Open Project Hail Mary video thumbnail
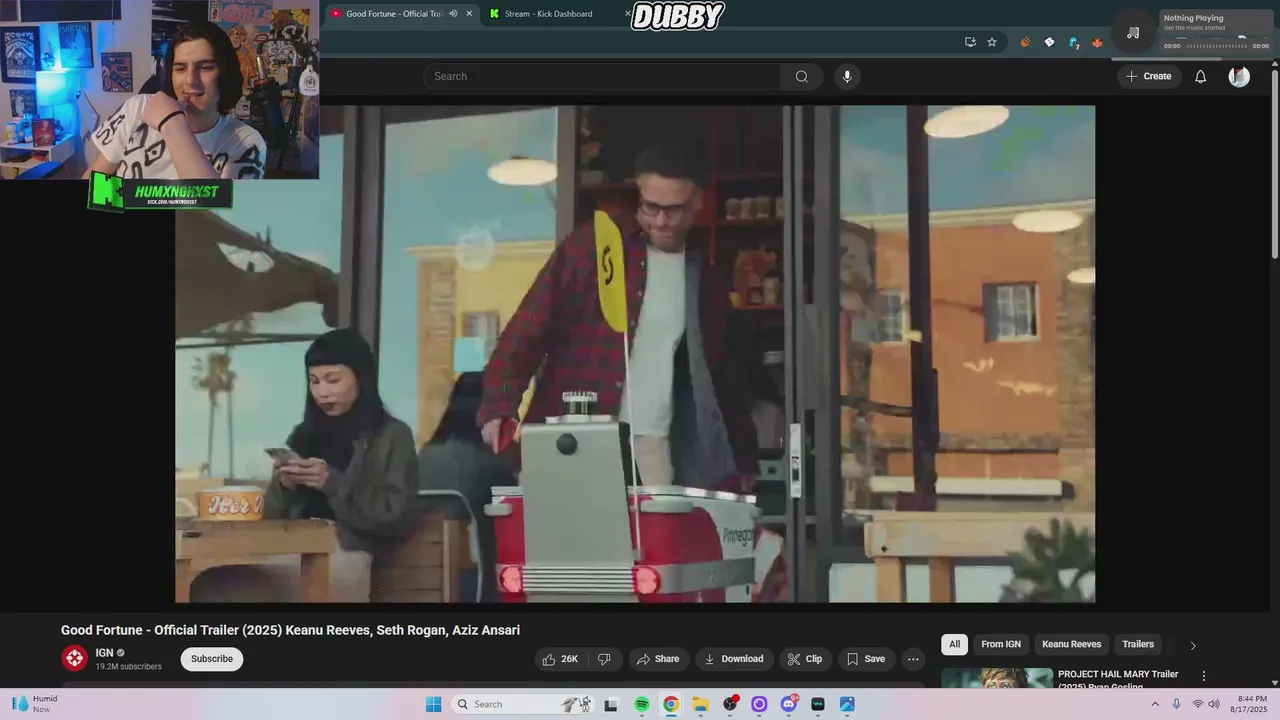The image size is (1280, 720). [997, 679]
